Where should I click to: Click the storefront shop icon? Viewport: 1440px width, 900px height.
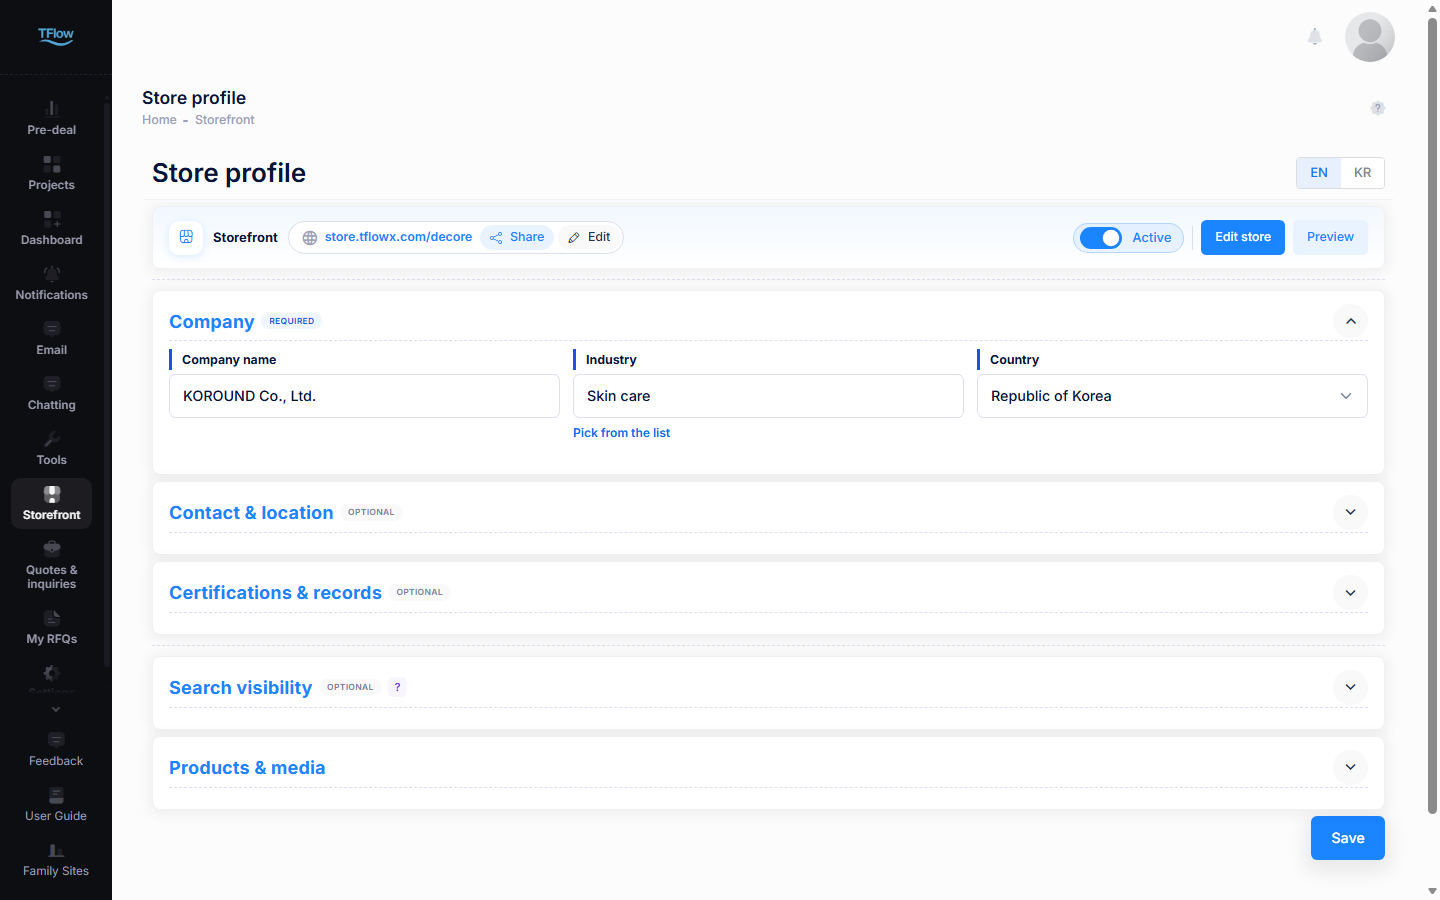[186, 237]
